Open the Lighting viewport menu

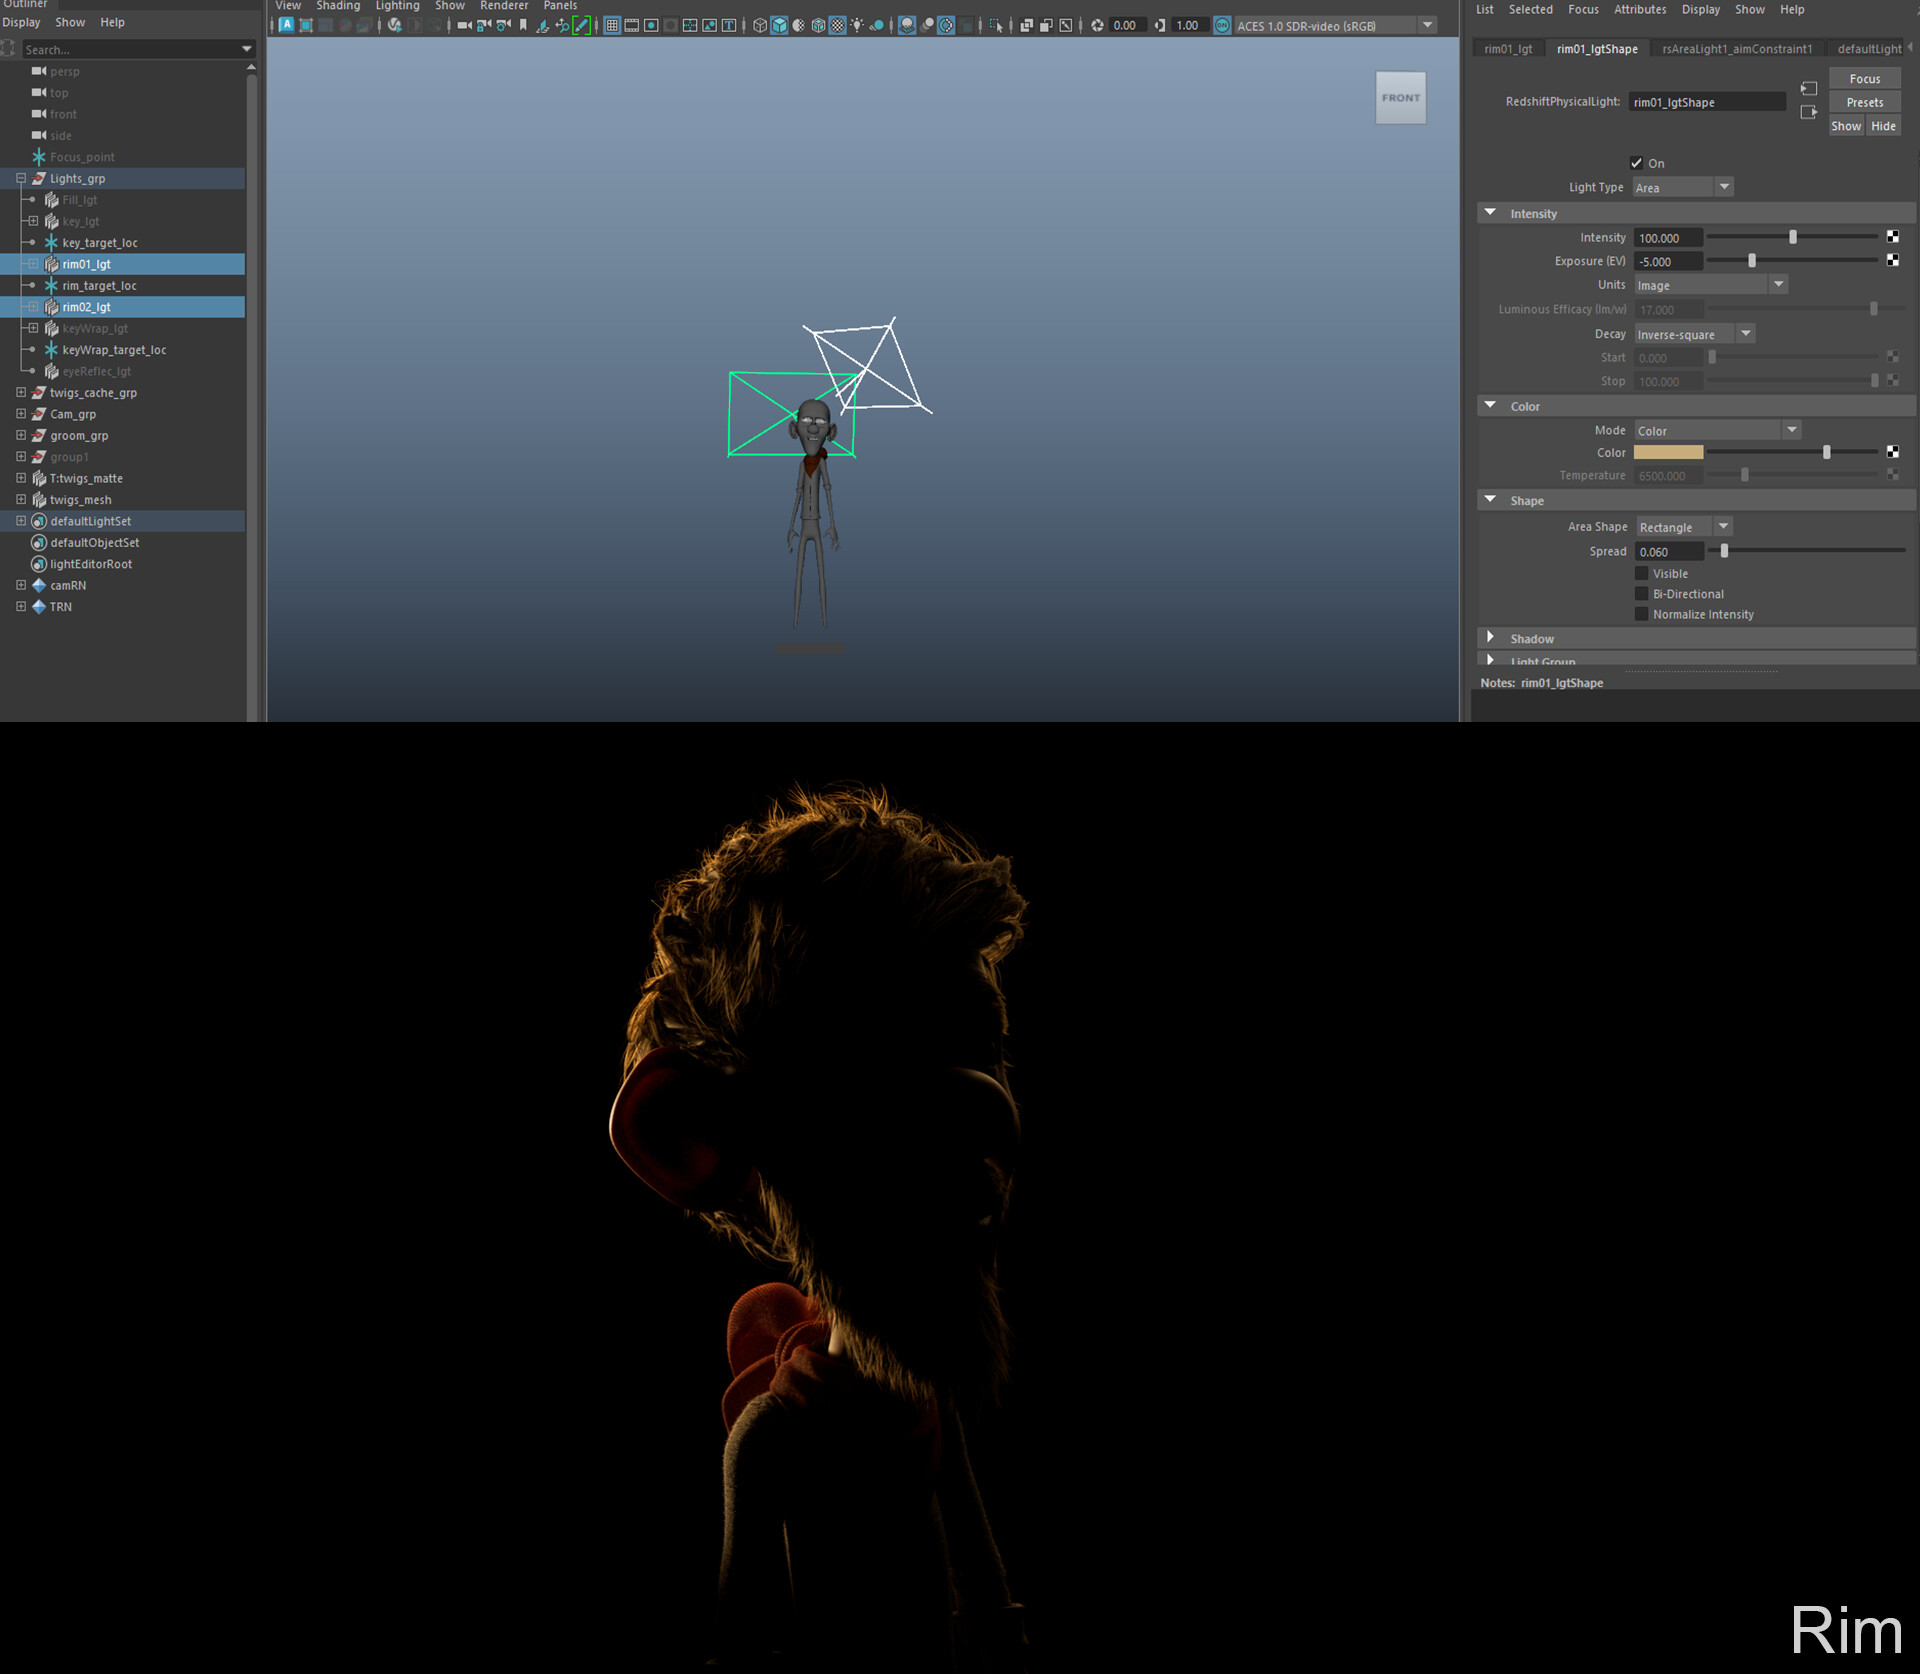pyautogui.click(x=397, y=6)
